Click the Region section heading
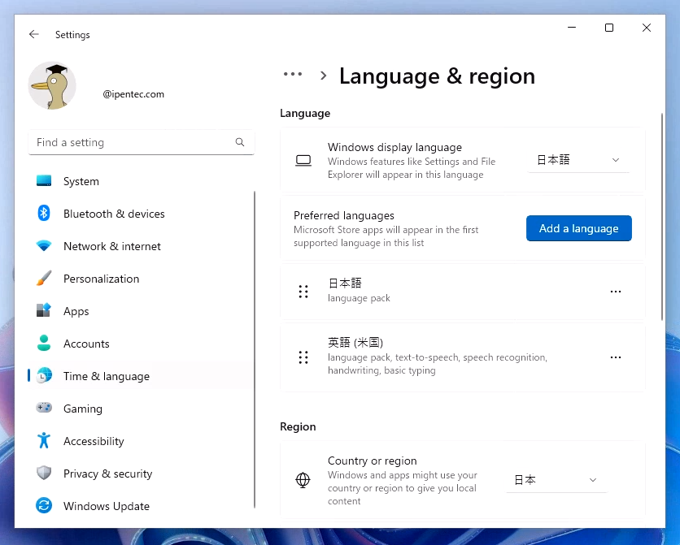The image size is (680, 545). pyautogui.click(x=298, y=427)
